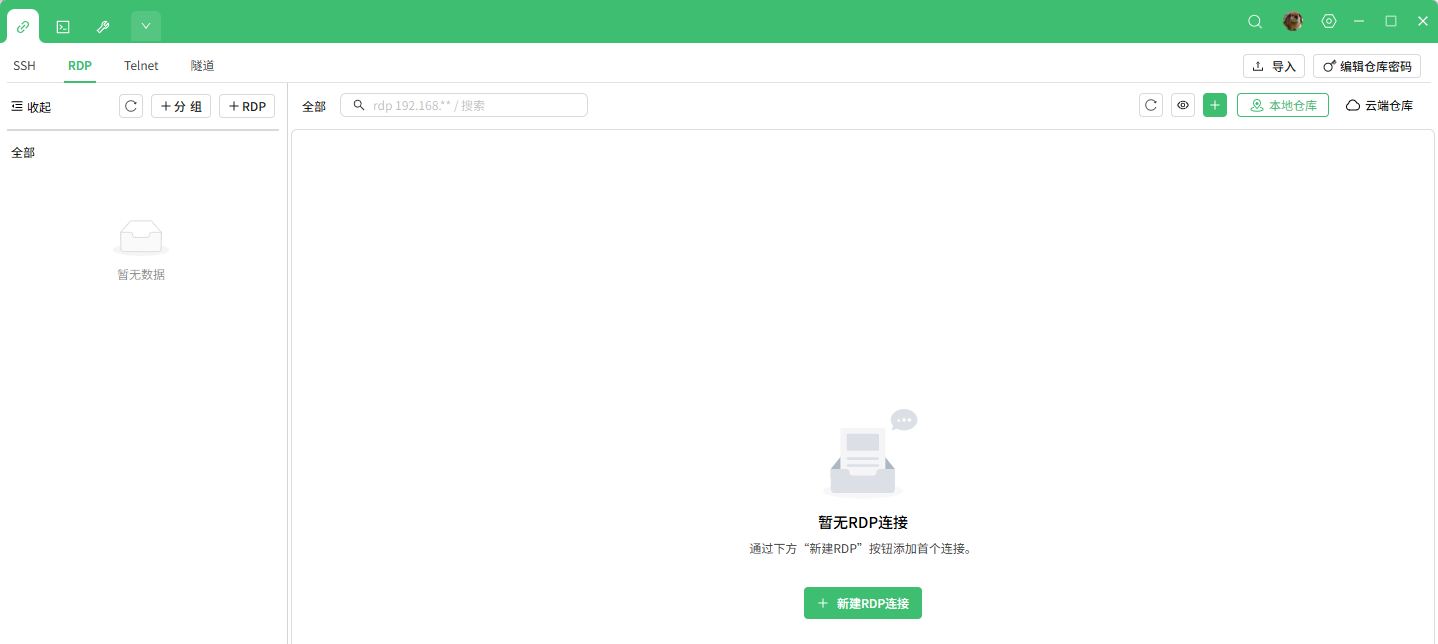Open the 隧道 tab
Screen dimensions: 1438x644
click(x=202, y=66)
